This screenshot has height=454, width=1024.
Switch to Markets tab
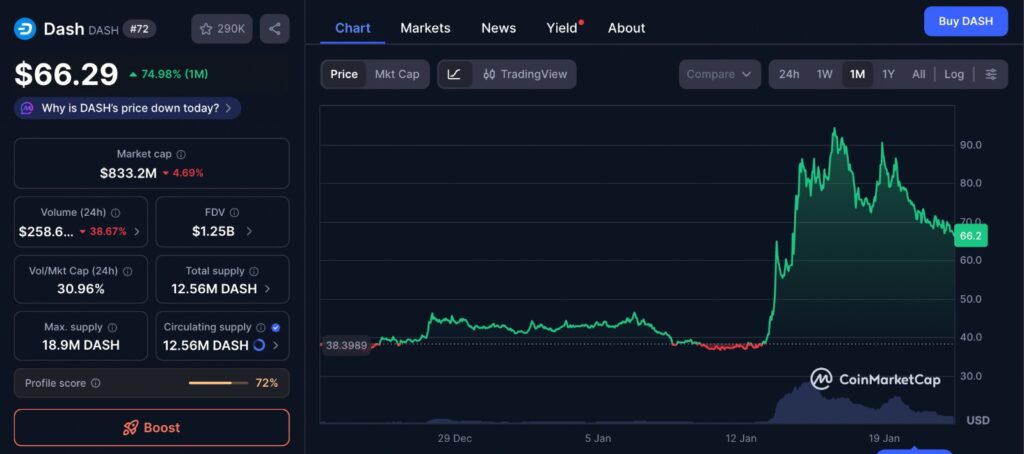point(425,28)
